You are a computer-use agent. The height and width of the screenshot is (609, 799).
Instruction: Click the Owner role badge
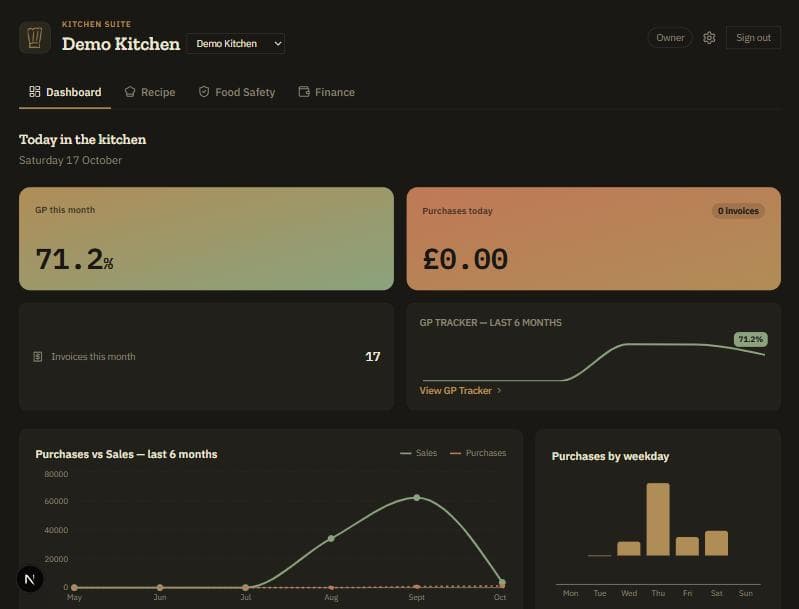pyautogui.click(x=670, y=38)
